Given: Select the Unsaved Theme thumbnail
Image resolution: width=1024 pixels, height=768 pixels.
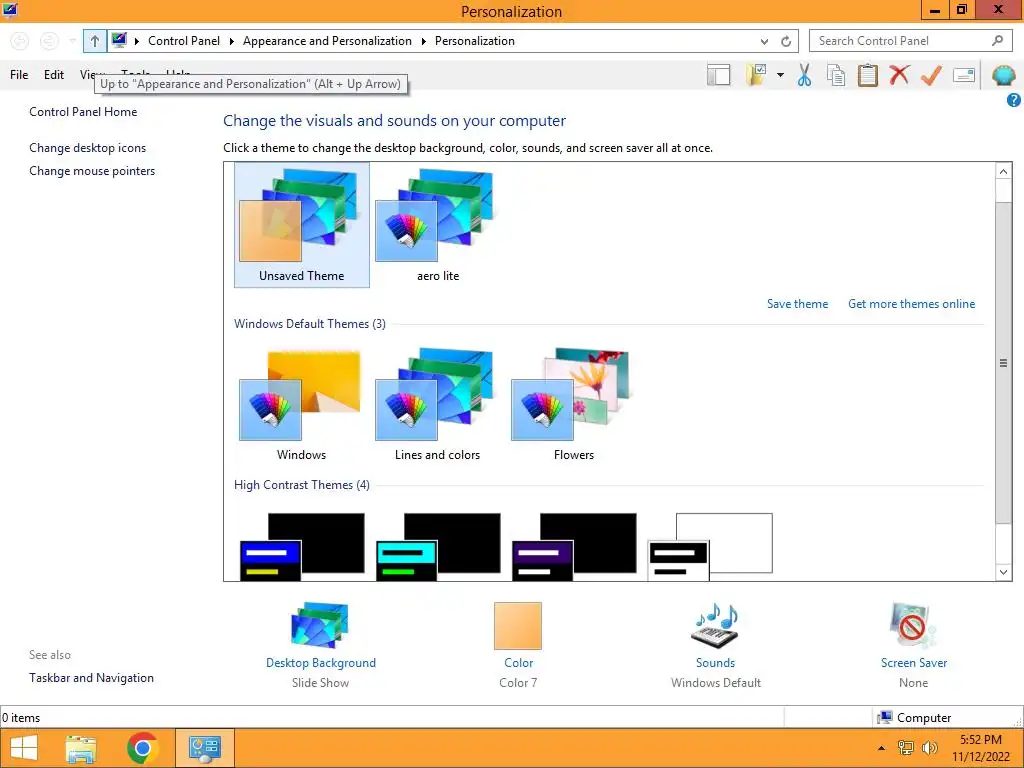Looking at the screenshot, I should click(x=302, y=225).
